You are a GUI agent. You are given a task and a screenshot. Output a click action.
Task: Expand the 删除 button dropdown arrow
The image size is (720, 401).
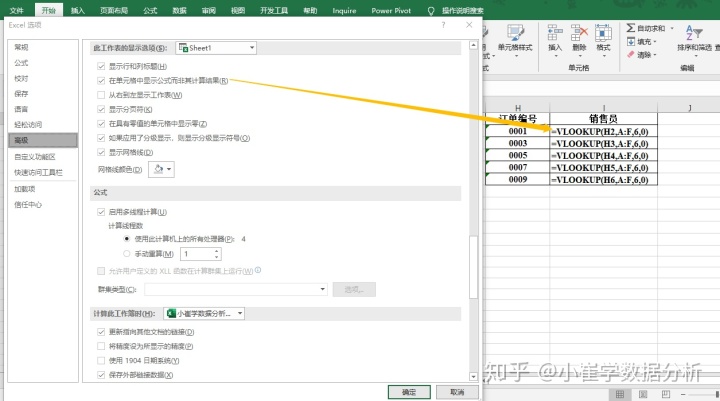pyautogui.click(x=579, y=56)
